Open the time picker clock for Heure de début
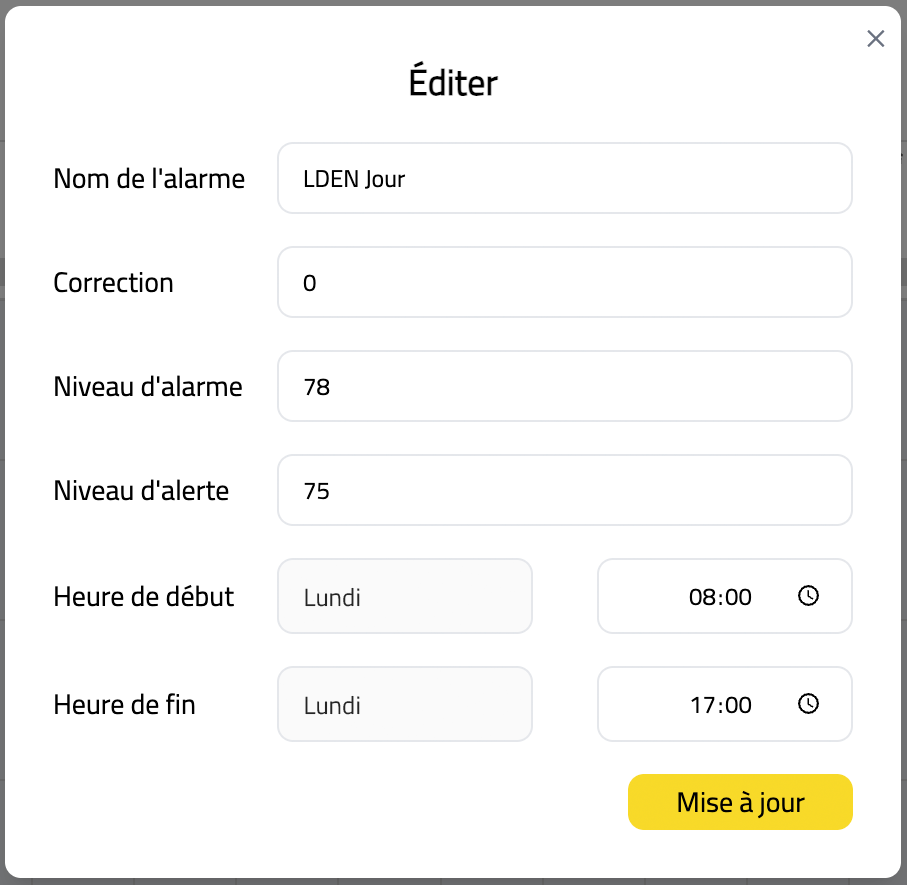Screen dimensions: 907x885 [808, 596]
